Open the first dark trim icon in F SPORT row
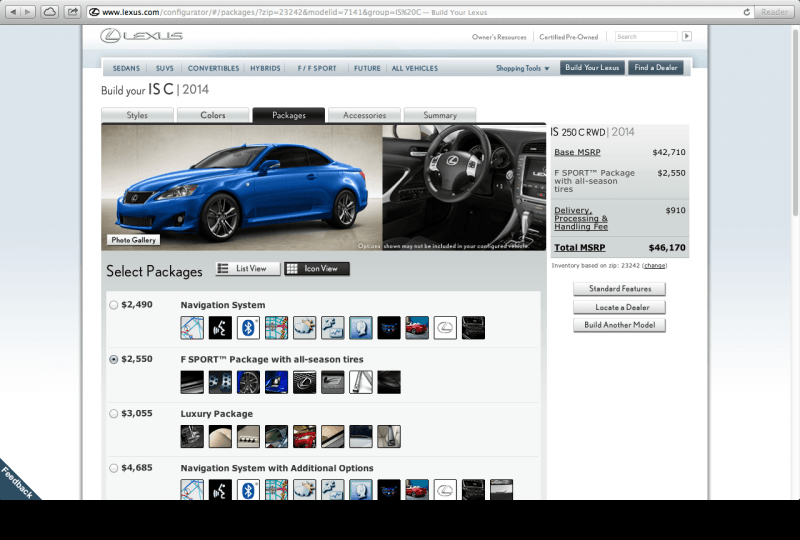The height and width of the screenshot is (540, 800). pos(192,382)
